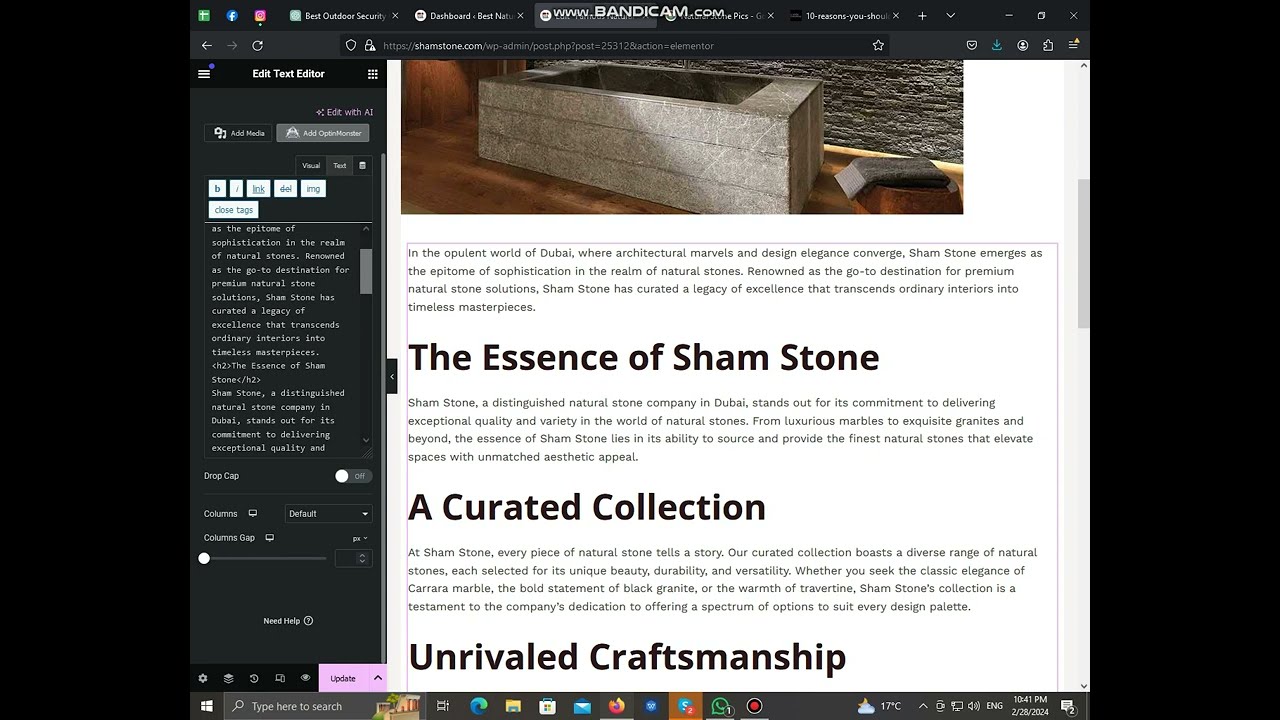The height and width of the screenshot is (720, 1280).
Task: Preview changes with the eye icon
Action: 305,678
